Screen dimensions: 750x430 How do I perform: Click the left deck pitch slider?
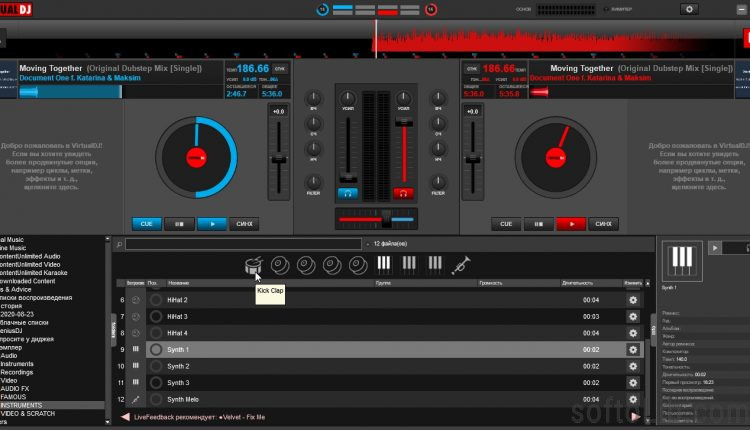278,159
